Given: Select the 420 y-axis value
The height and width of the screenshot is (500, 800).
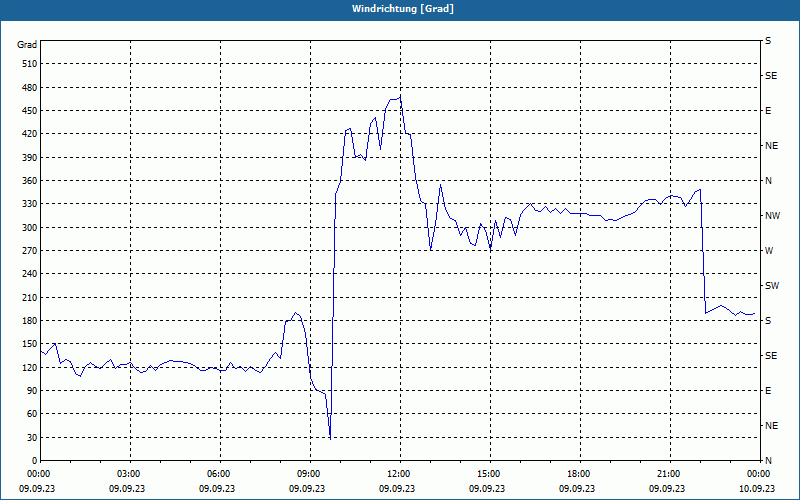Looking at the screenshot, I should click(30, 134).
